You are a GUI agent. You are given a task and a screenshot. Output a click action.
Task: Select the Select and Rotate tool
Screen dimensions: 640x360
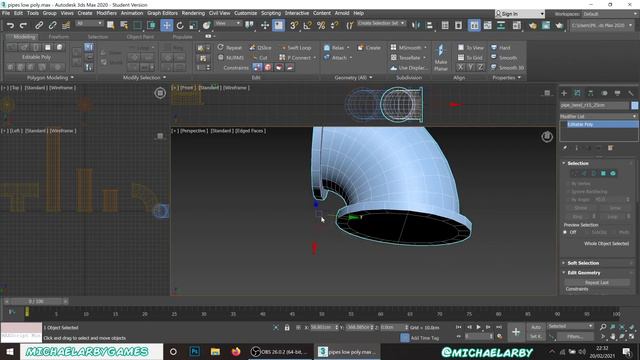coord(180,25)
